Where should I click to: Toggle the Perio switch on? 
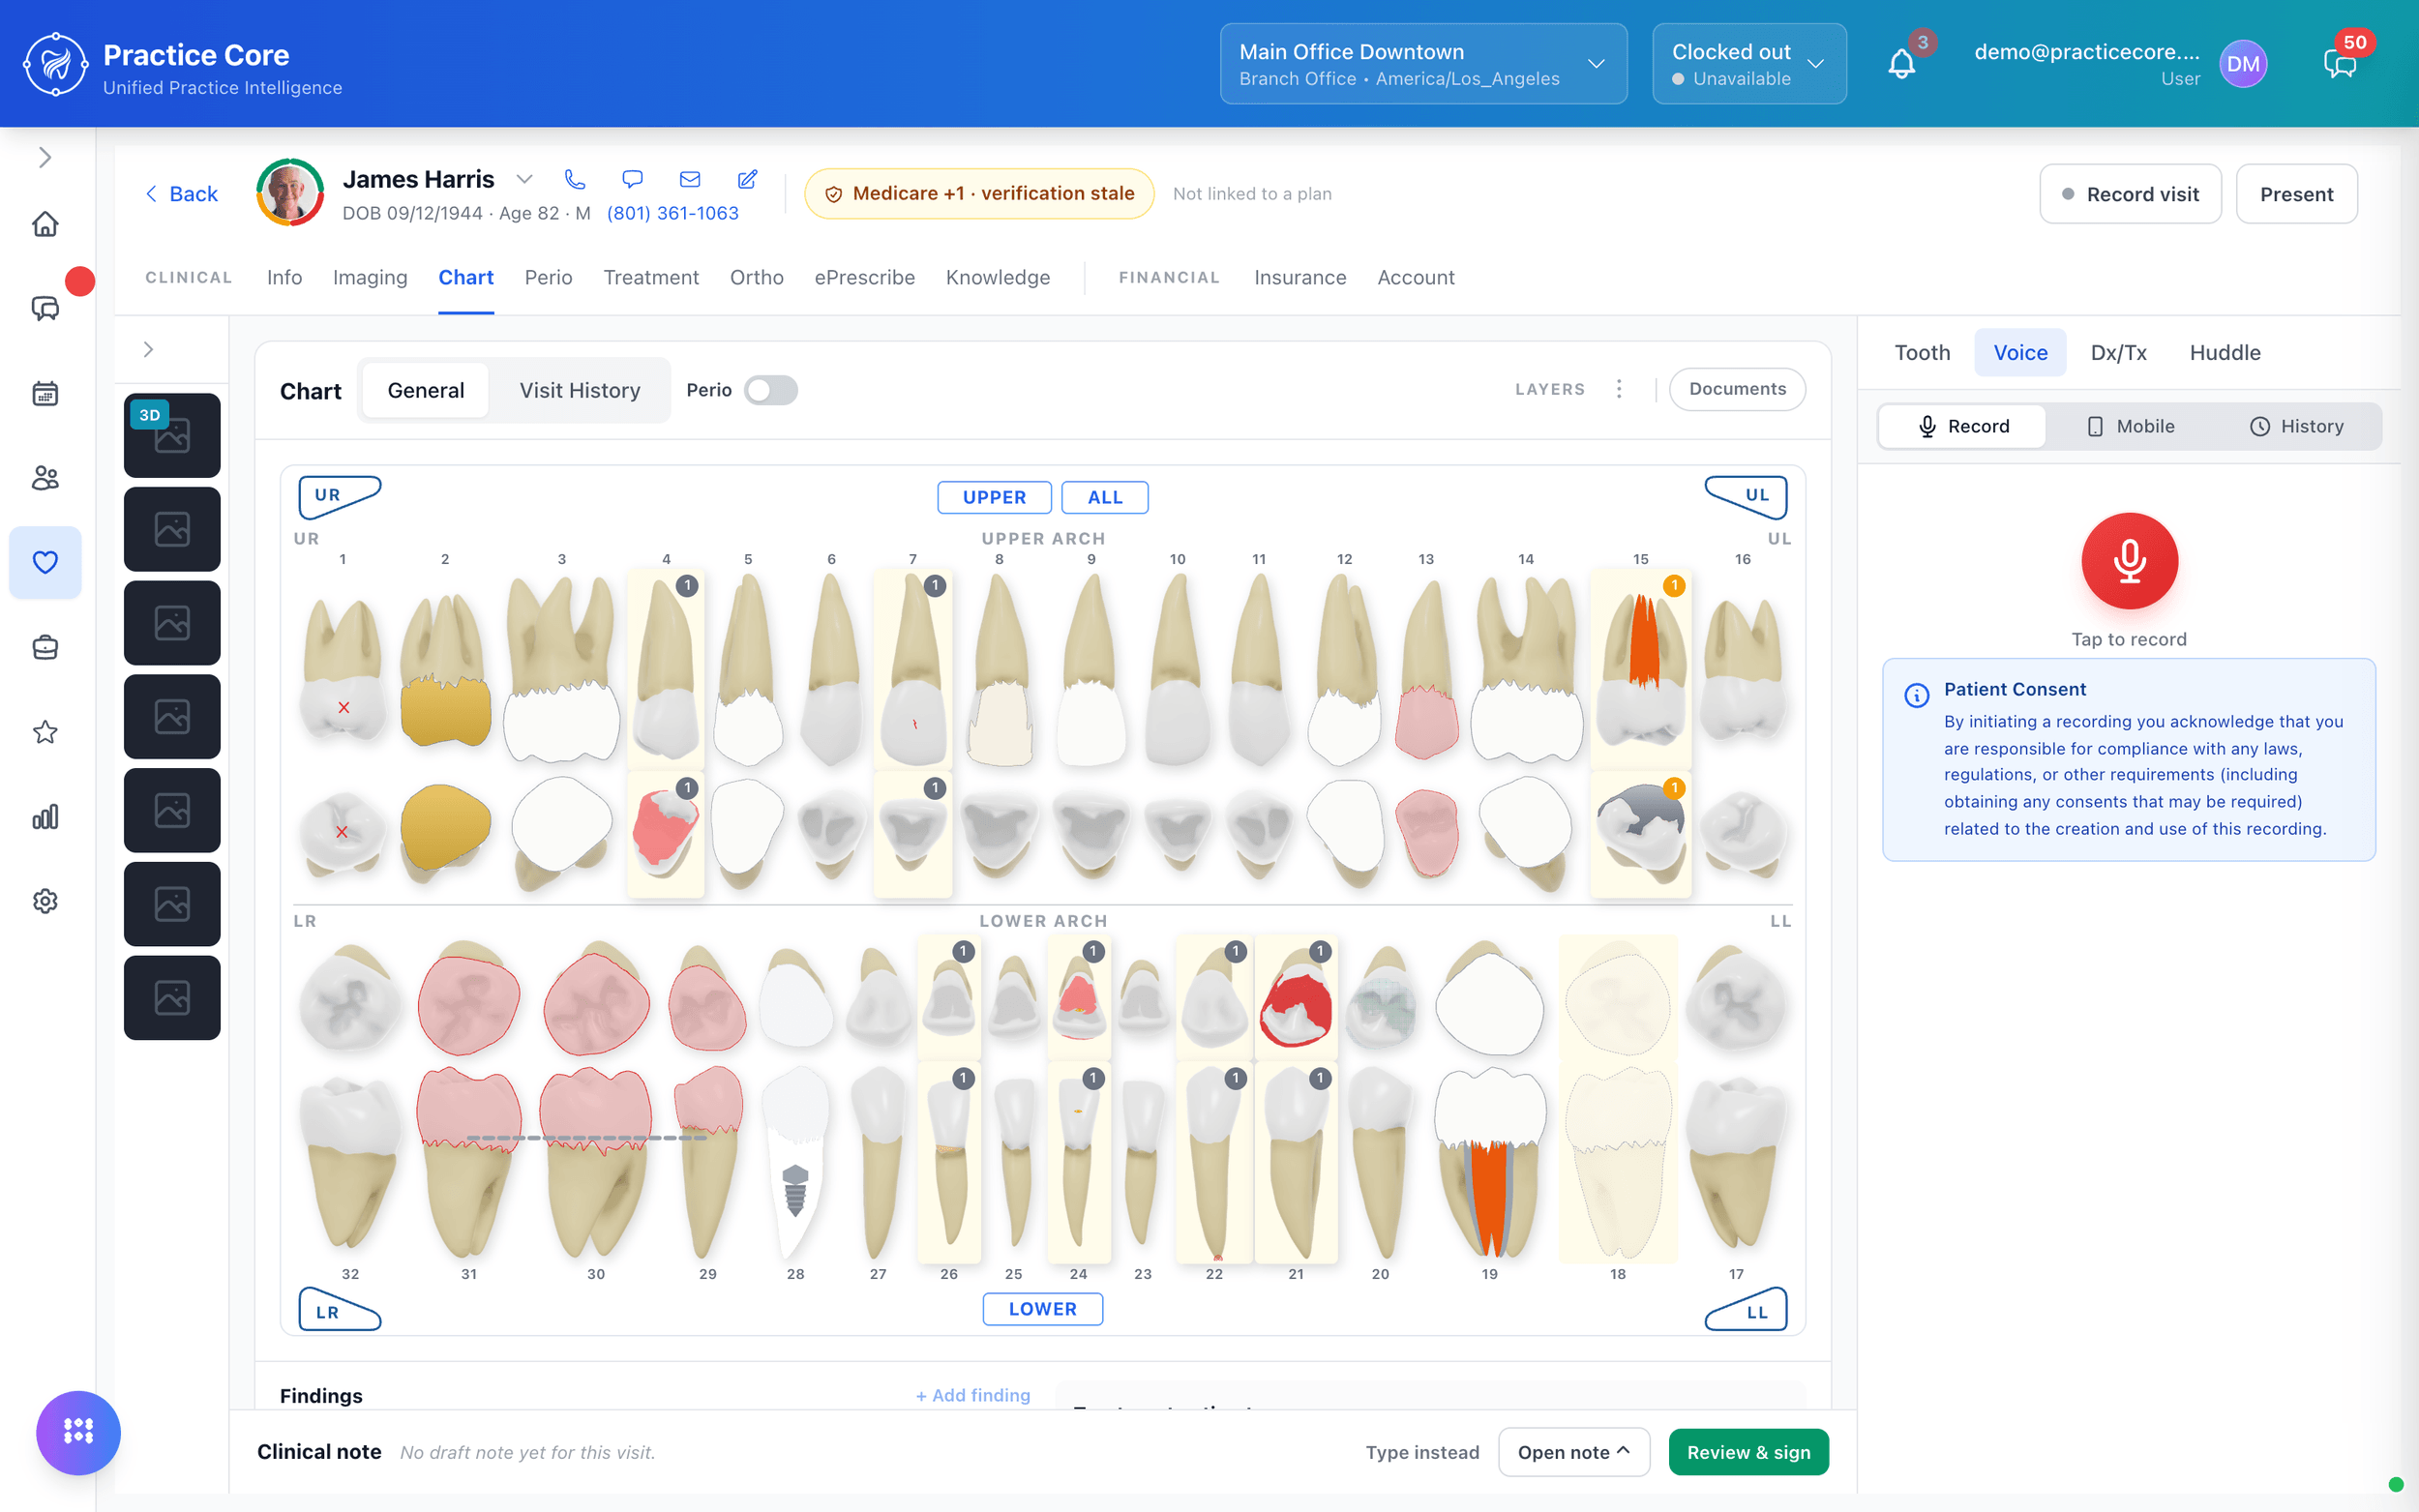[770, 390]
